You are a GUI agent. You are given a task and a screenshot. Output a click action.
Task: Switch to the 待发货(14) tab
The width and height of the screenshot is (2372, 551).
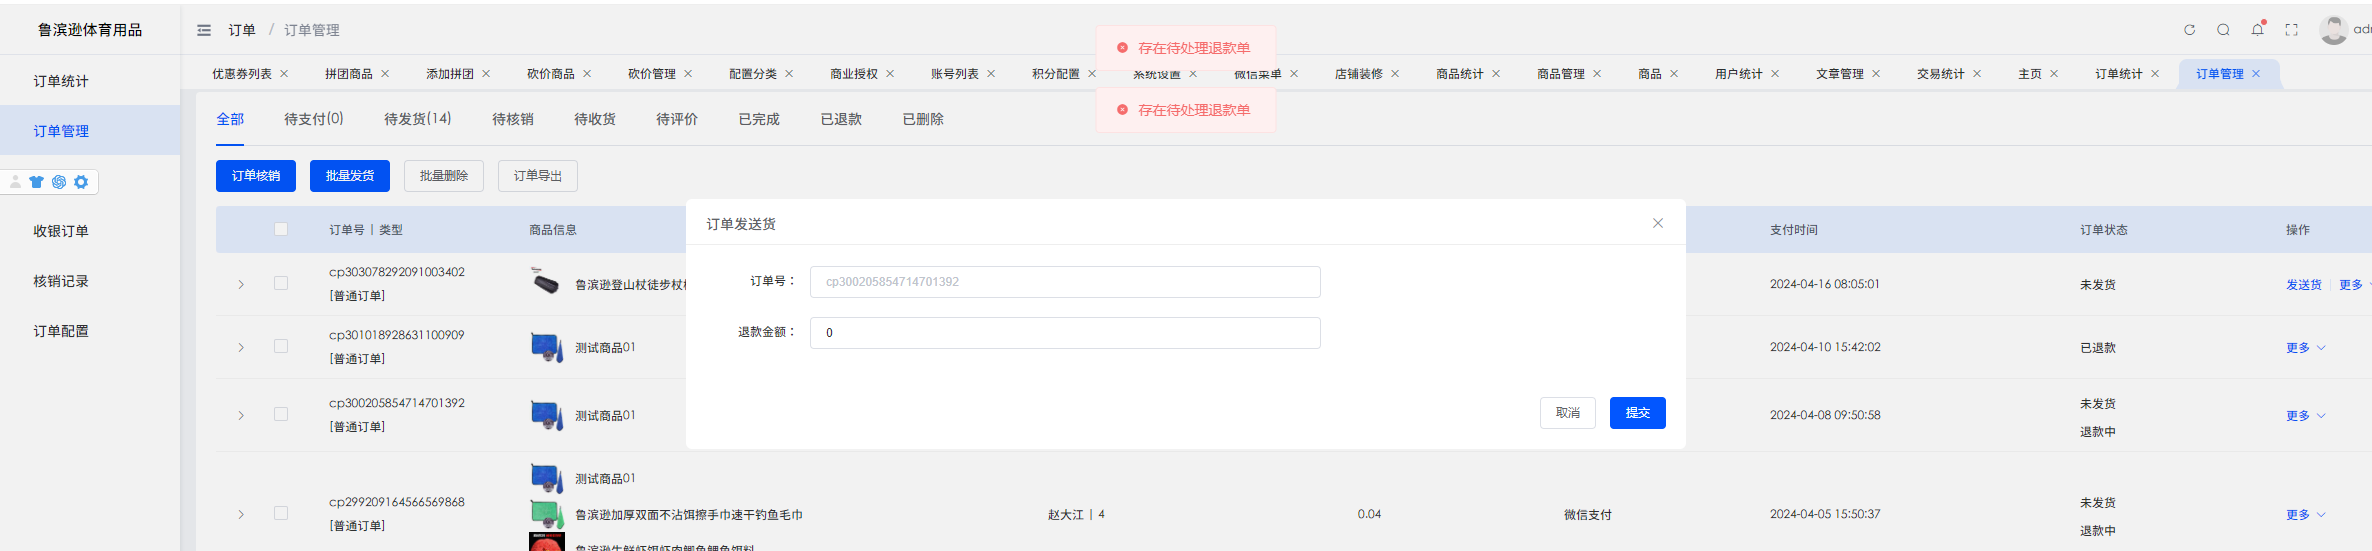(417, 119)
